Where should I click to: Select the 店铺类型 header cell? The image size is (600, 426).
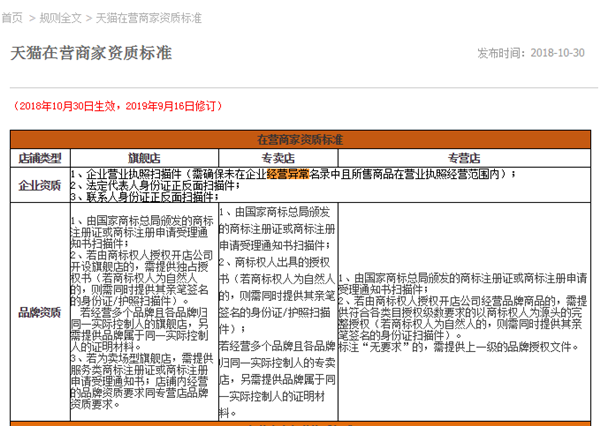tap(40, 158)
